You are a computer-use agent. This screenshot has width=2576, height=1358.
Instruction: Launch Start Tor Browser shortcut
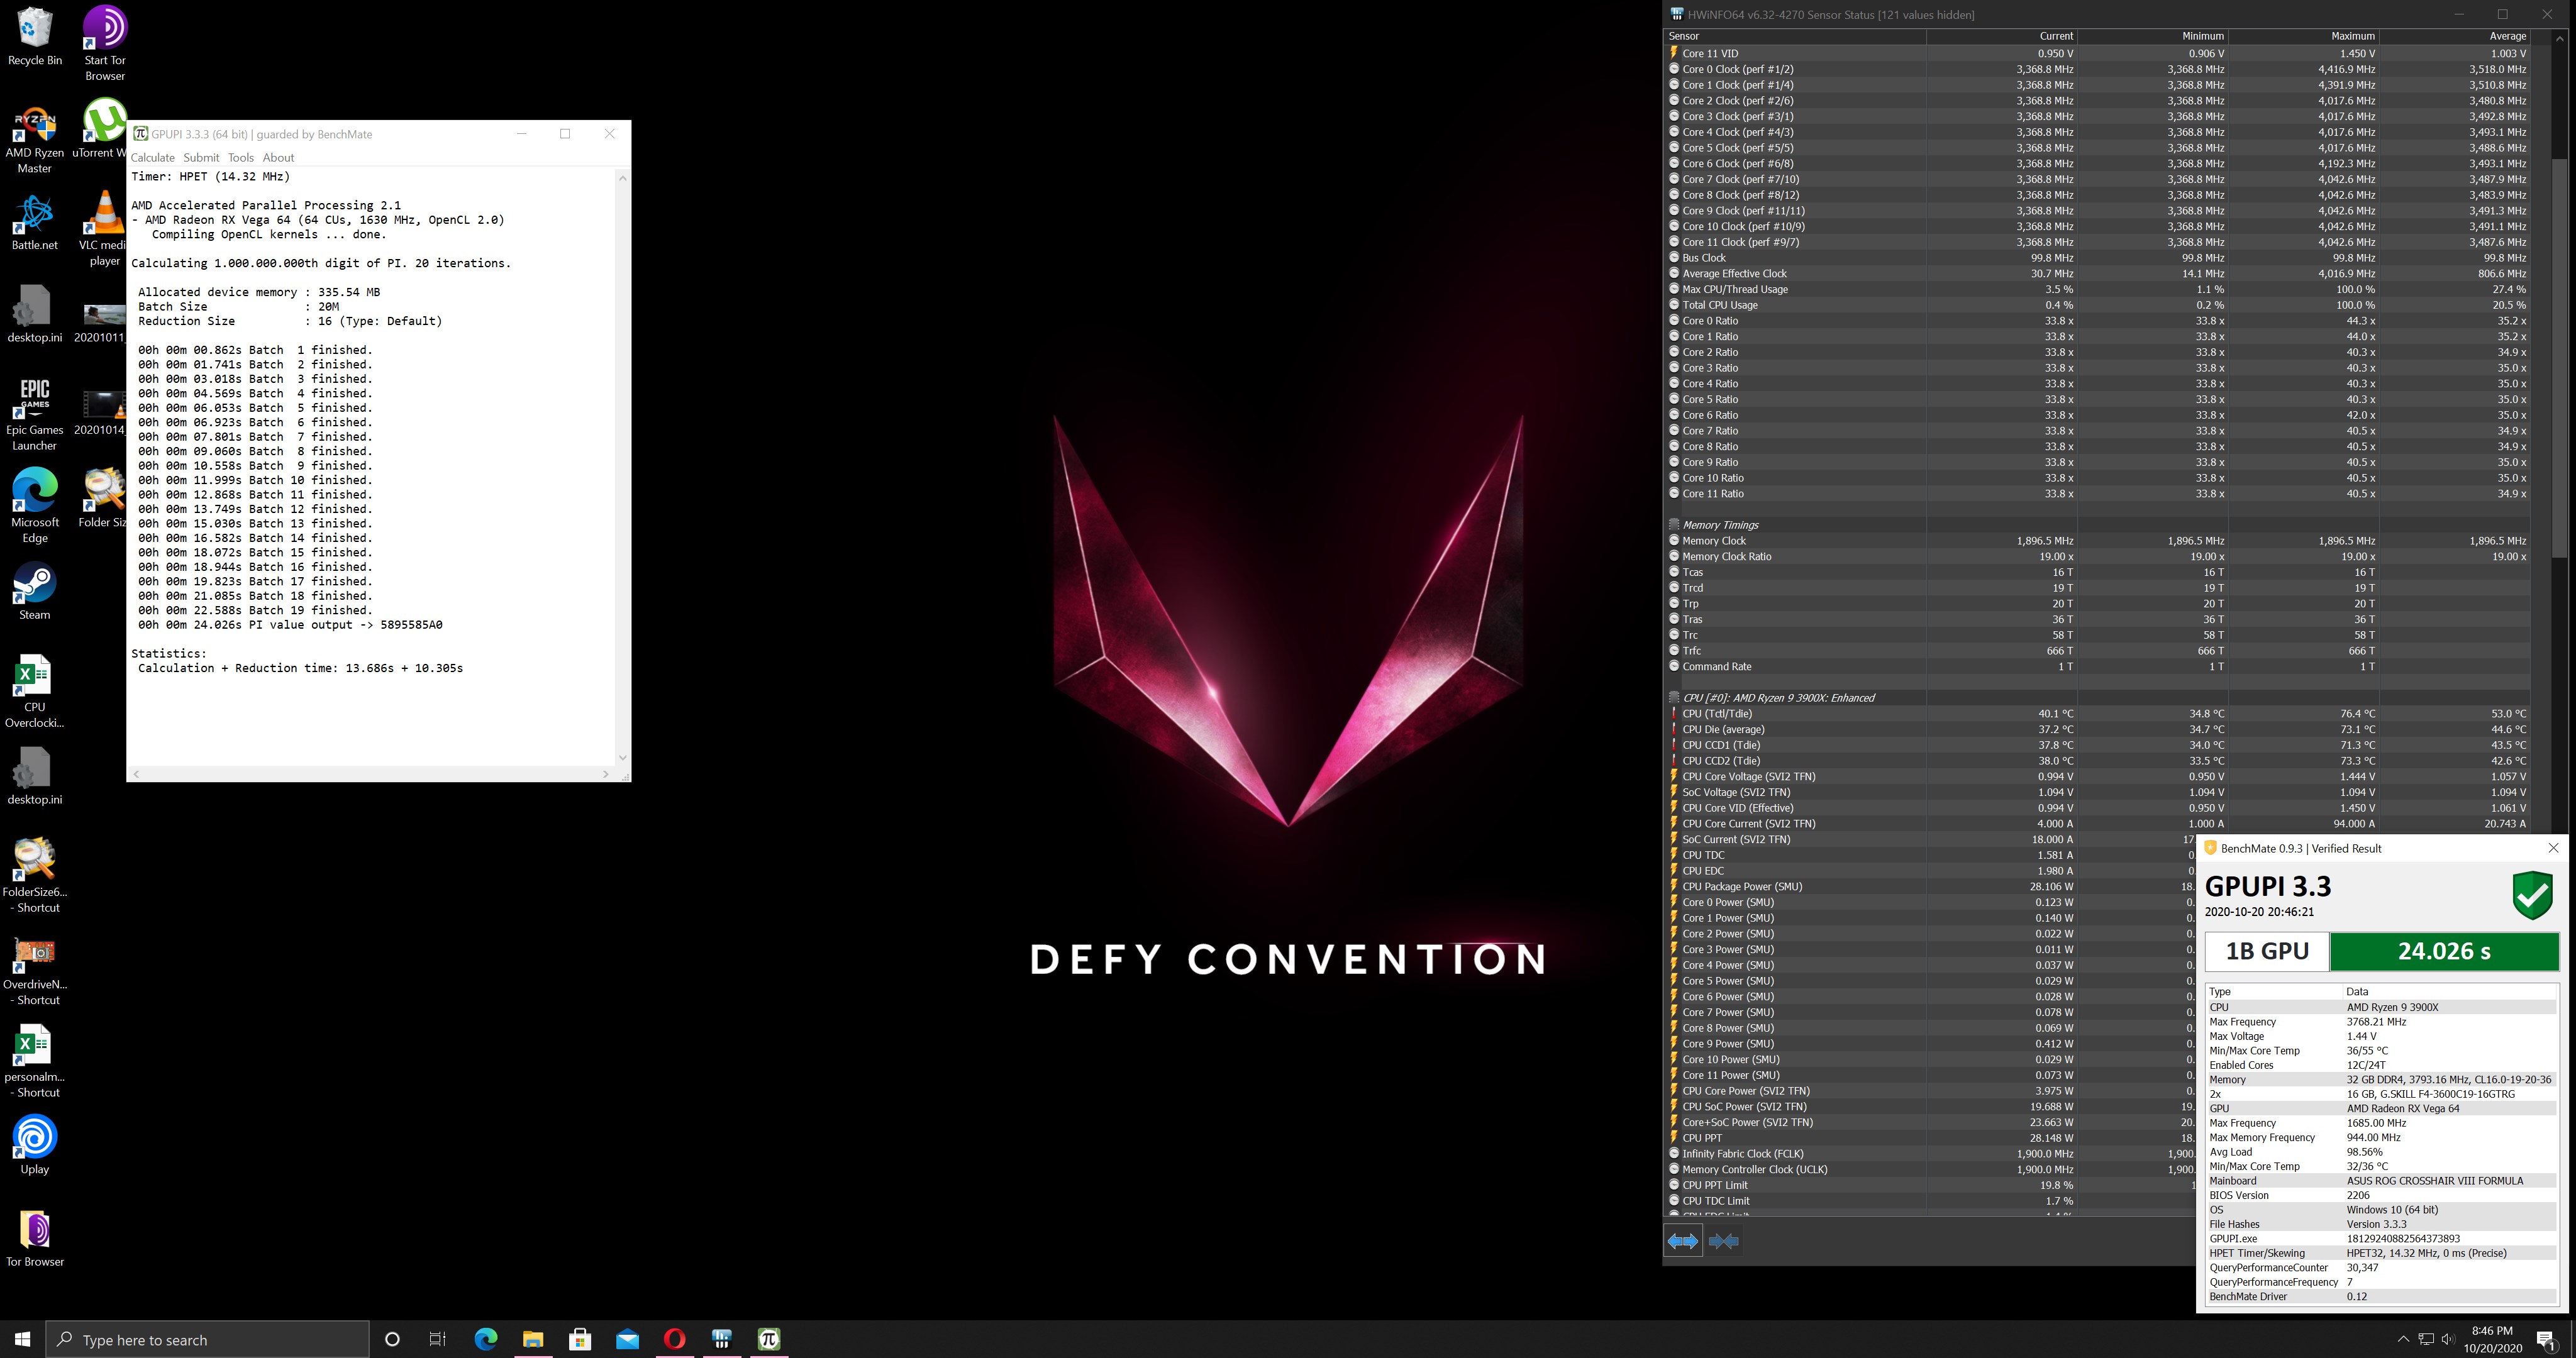tap(104, 43)
